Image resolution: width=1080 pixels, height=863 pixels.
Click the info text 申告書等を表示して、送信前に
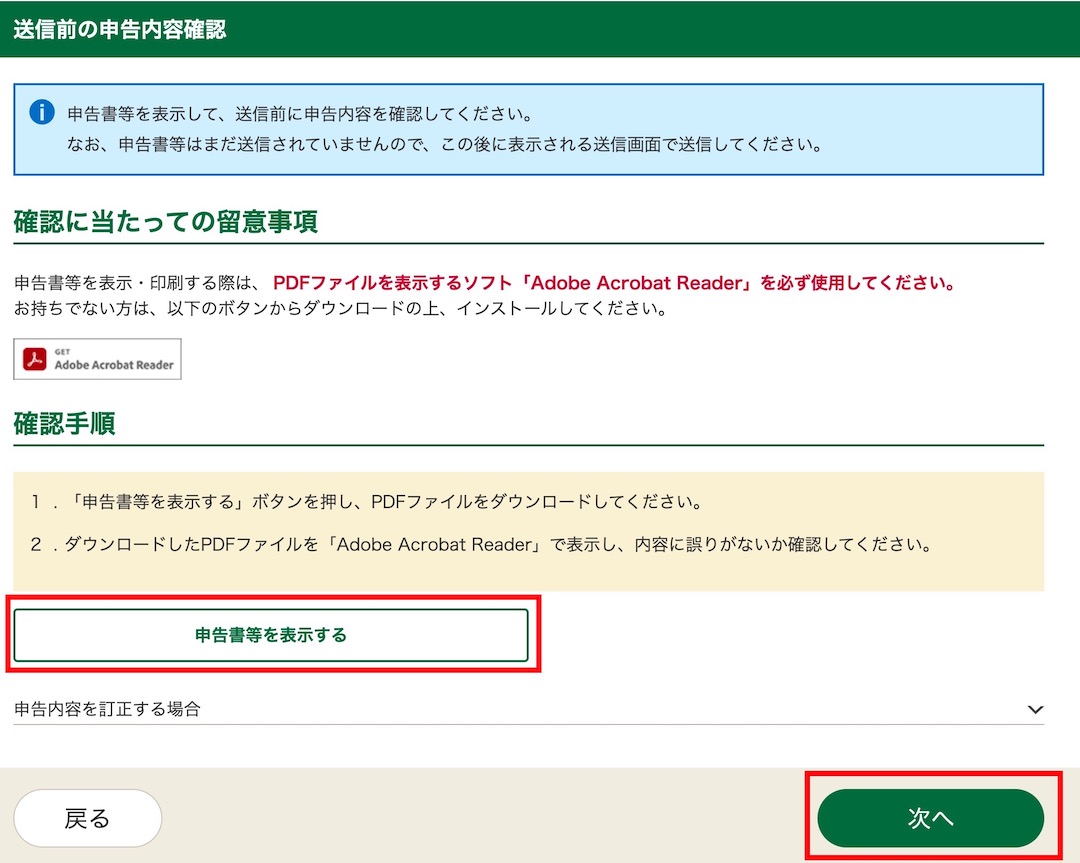[299, 114]
